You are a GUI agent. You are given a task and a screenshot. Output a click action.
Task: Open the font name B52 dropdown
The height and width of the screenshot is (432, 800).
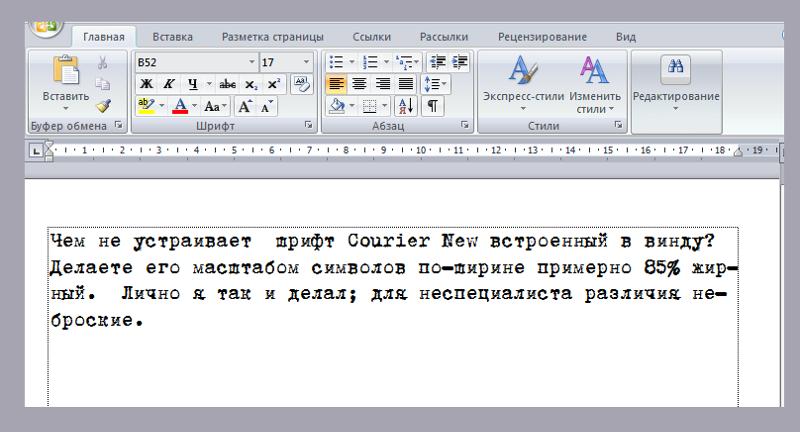252,62
